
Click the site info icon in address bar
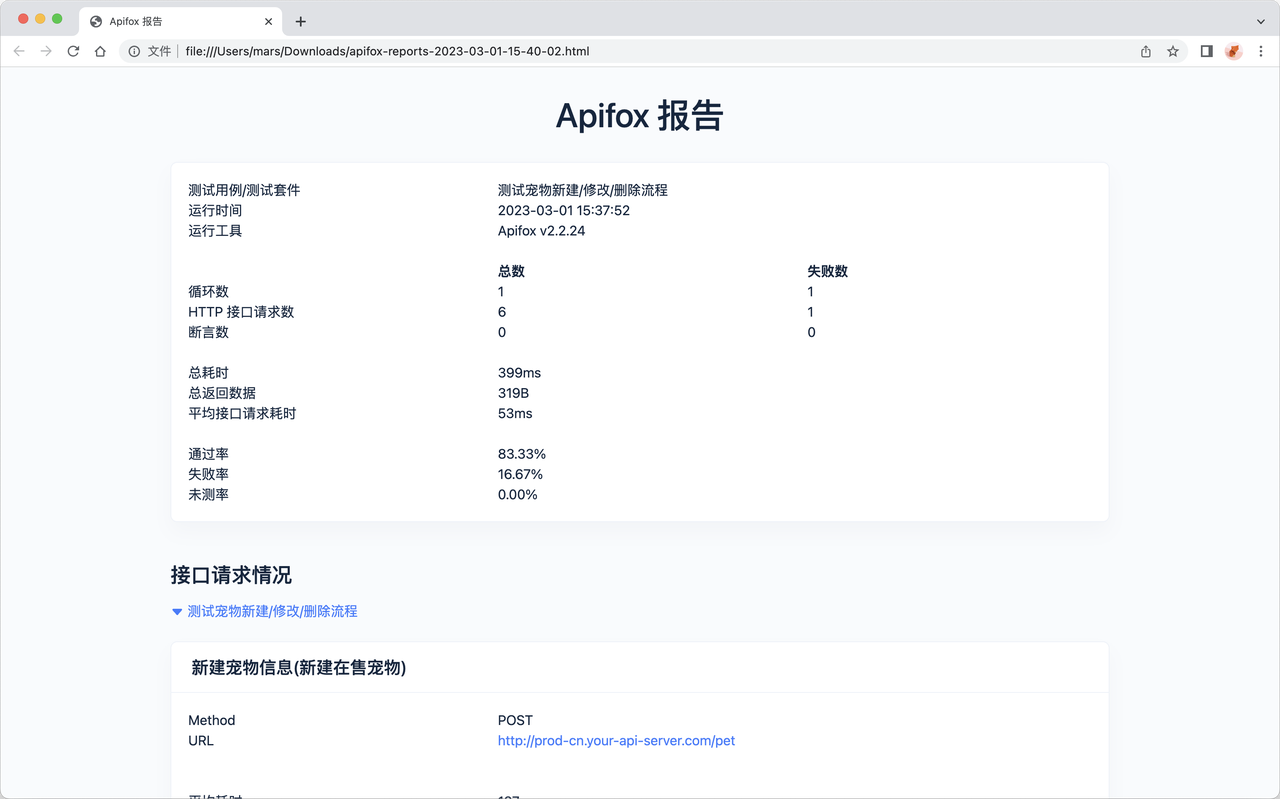click(x=134, y=51)
